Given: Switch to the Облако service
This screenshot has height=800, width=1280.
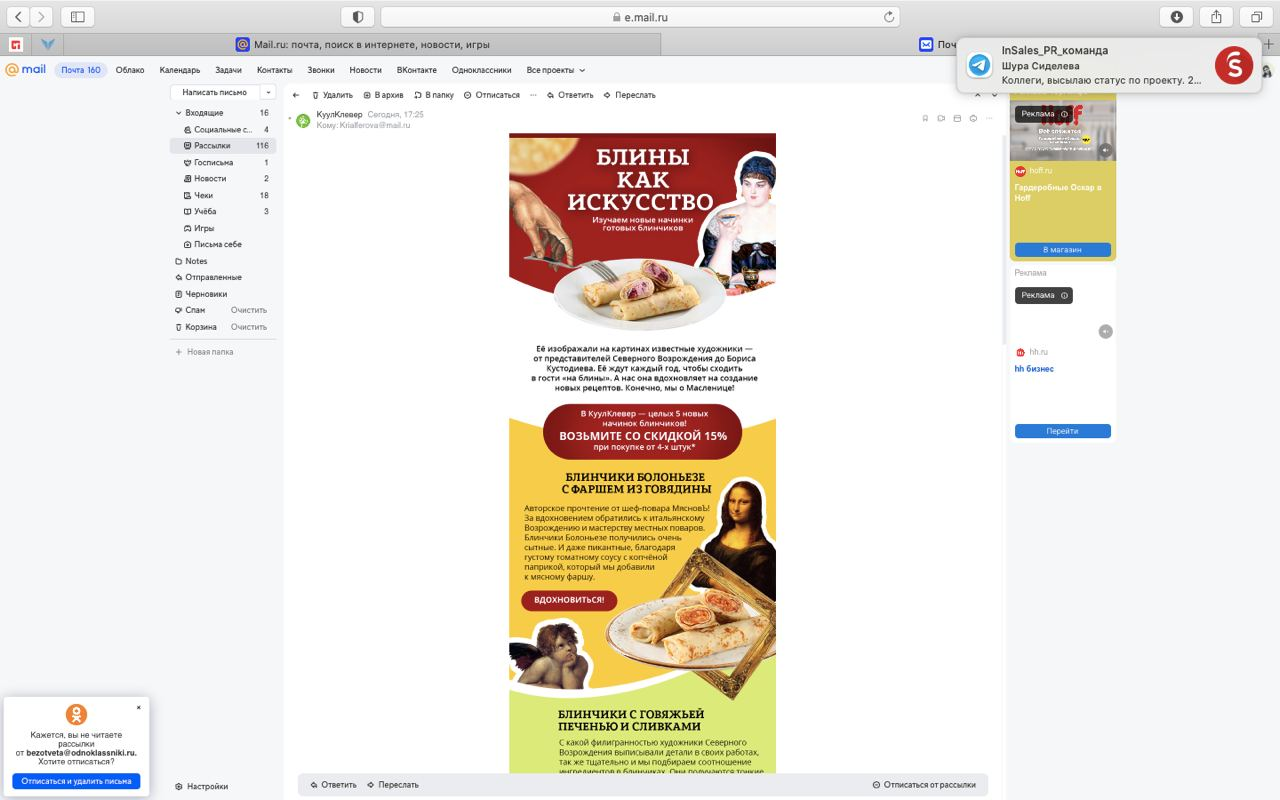Looking at the screenshot, I should pyautogui.click(x=130, y=70).
